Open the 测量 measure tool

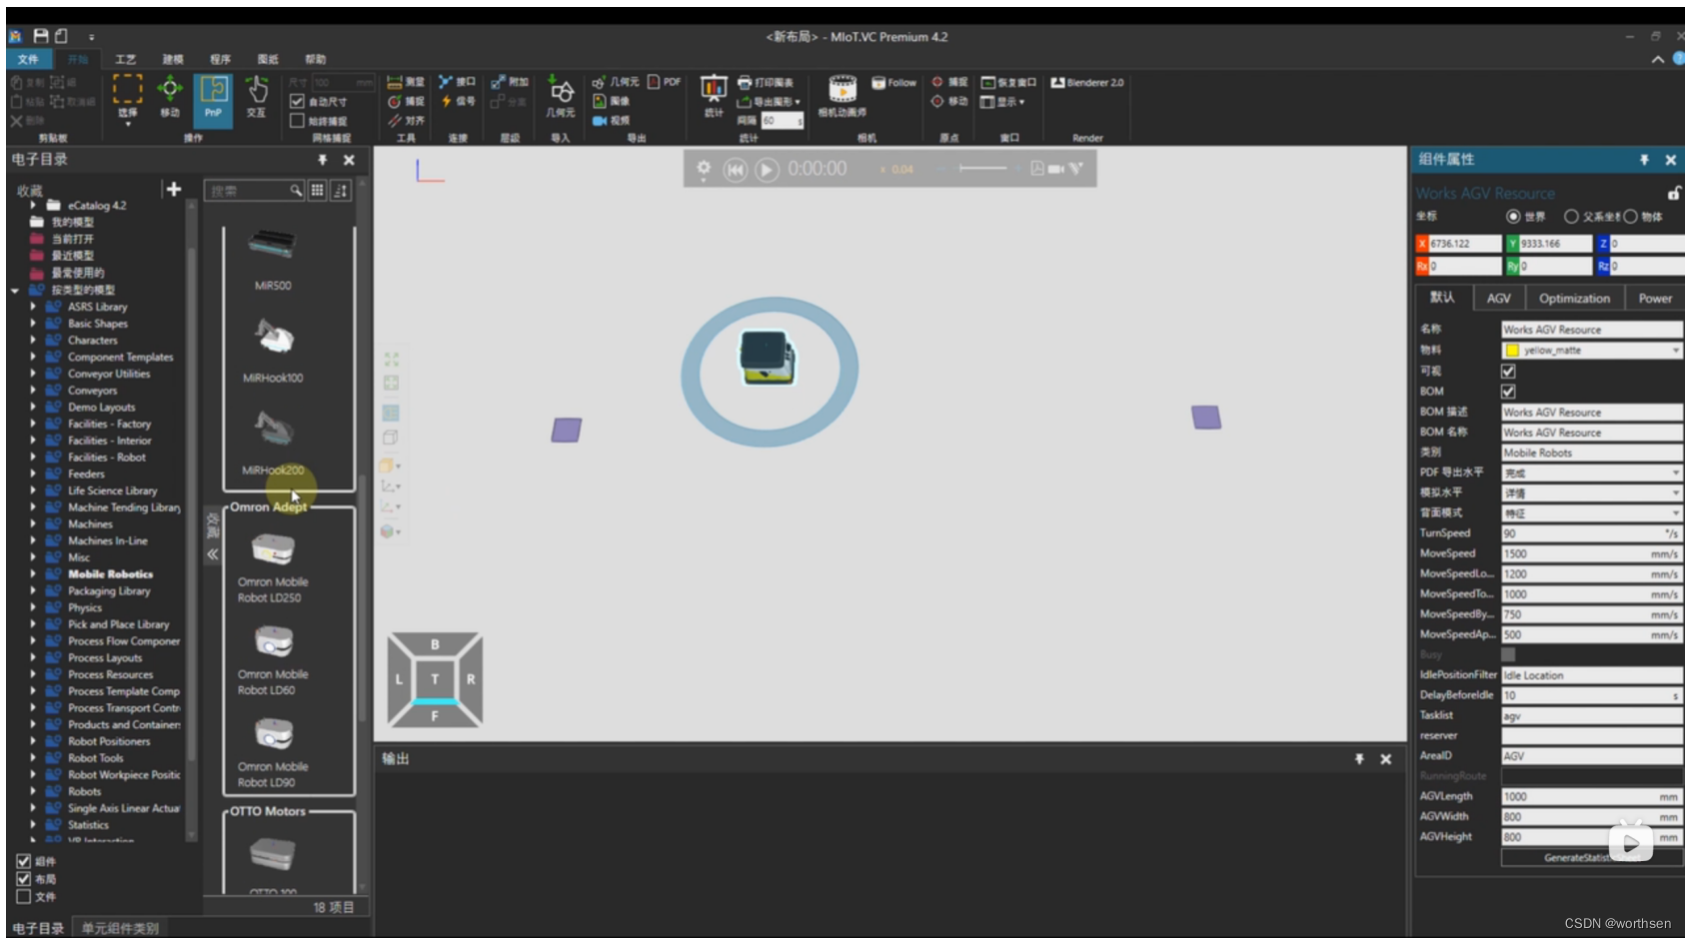point(406,82)
